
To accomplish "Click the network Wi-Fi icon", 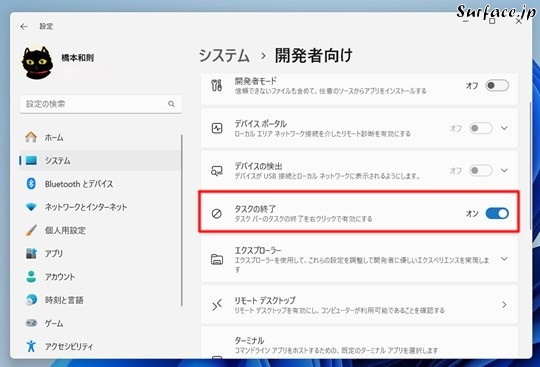I will coord(31,207).
